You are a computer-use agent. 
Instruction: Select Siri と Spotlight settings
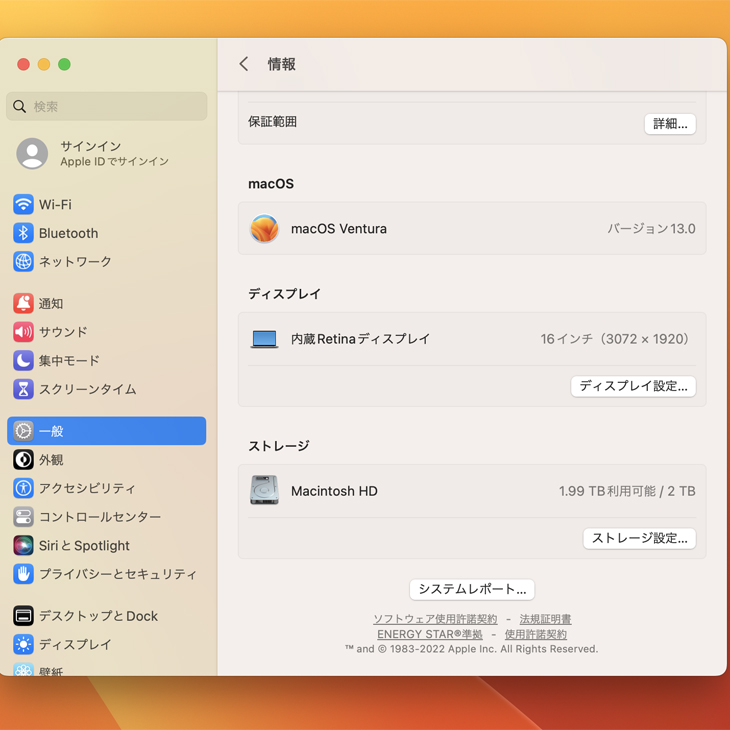[84, 546]
